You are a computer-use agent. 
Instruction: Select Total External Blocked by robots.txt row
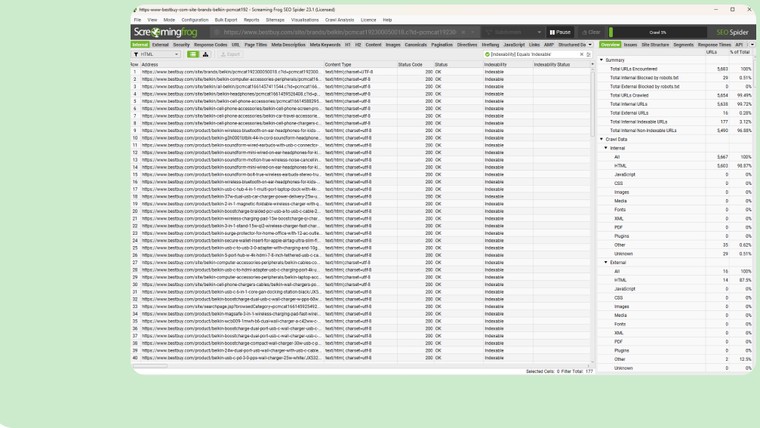pyautogui.click(x=676, y=86)
